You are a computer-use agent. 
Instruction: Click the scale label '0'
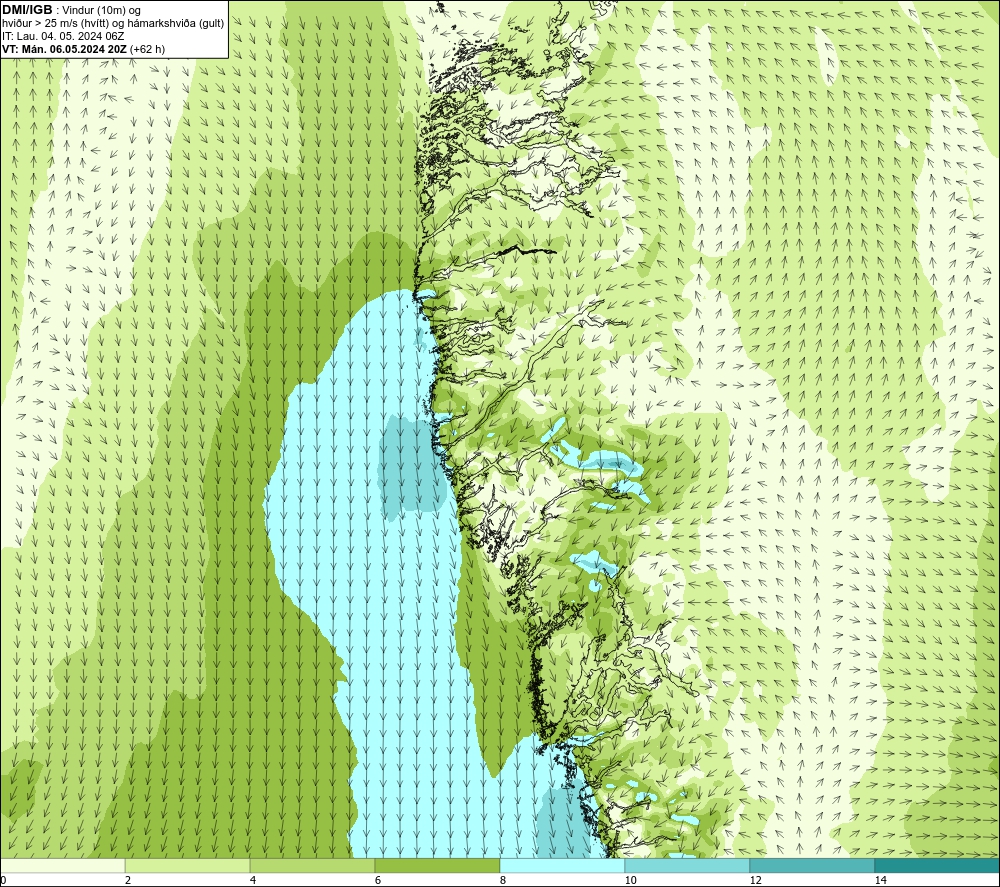tap(3, 880)
